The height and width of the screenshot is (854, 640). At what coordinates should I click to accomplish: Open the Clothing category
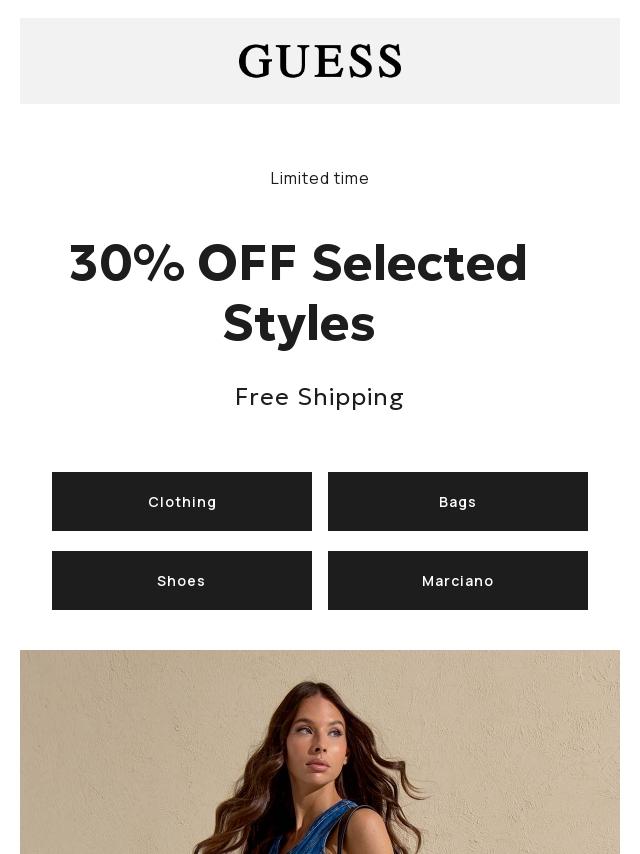[182, 502]
